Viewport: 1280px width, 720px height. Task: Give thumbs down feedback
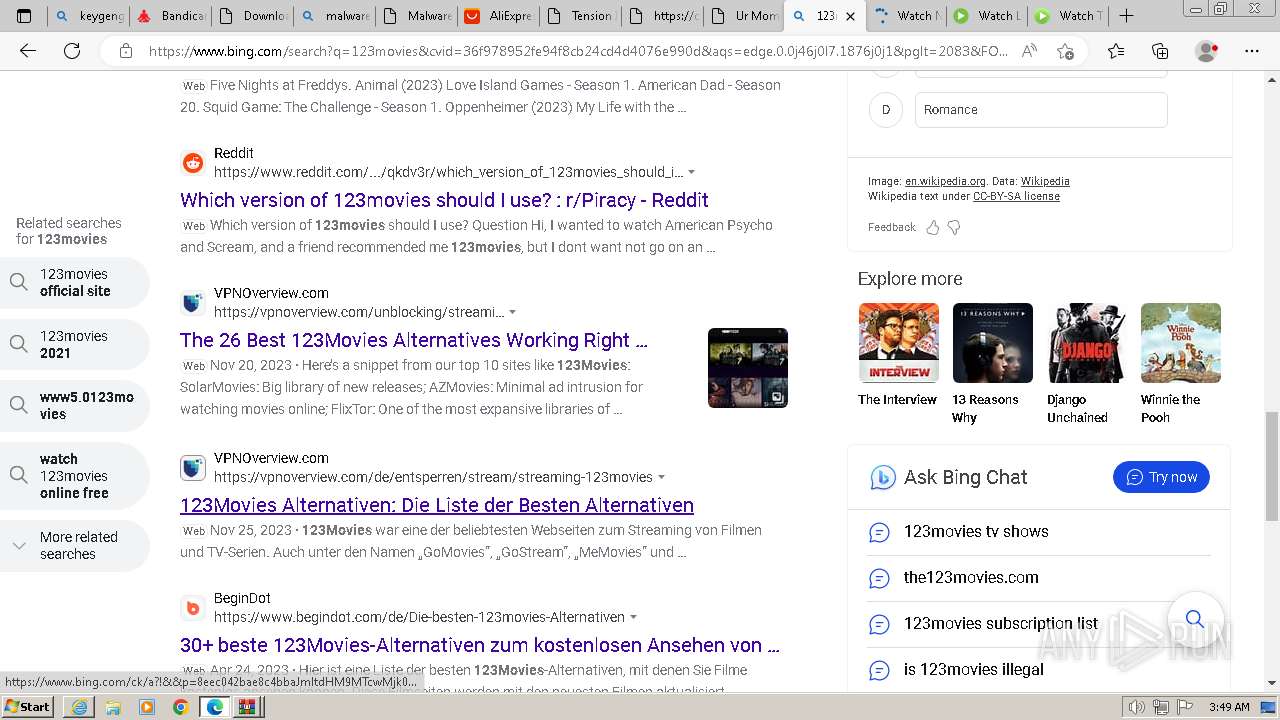954,228
